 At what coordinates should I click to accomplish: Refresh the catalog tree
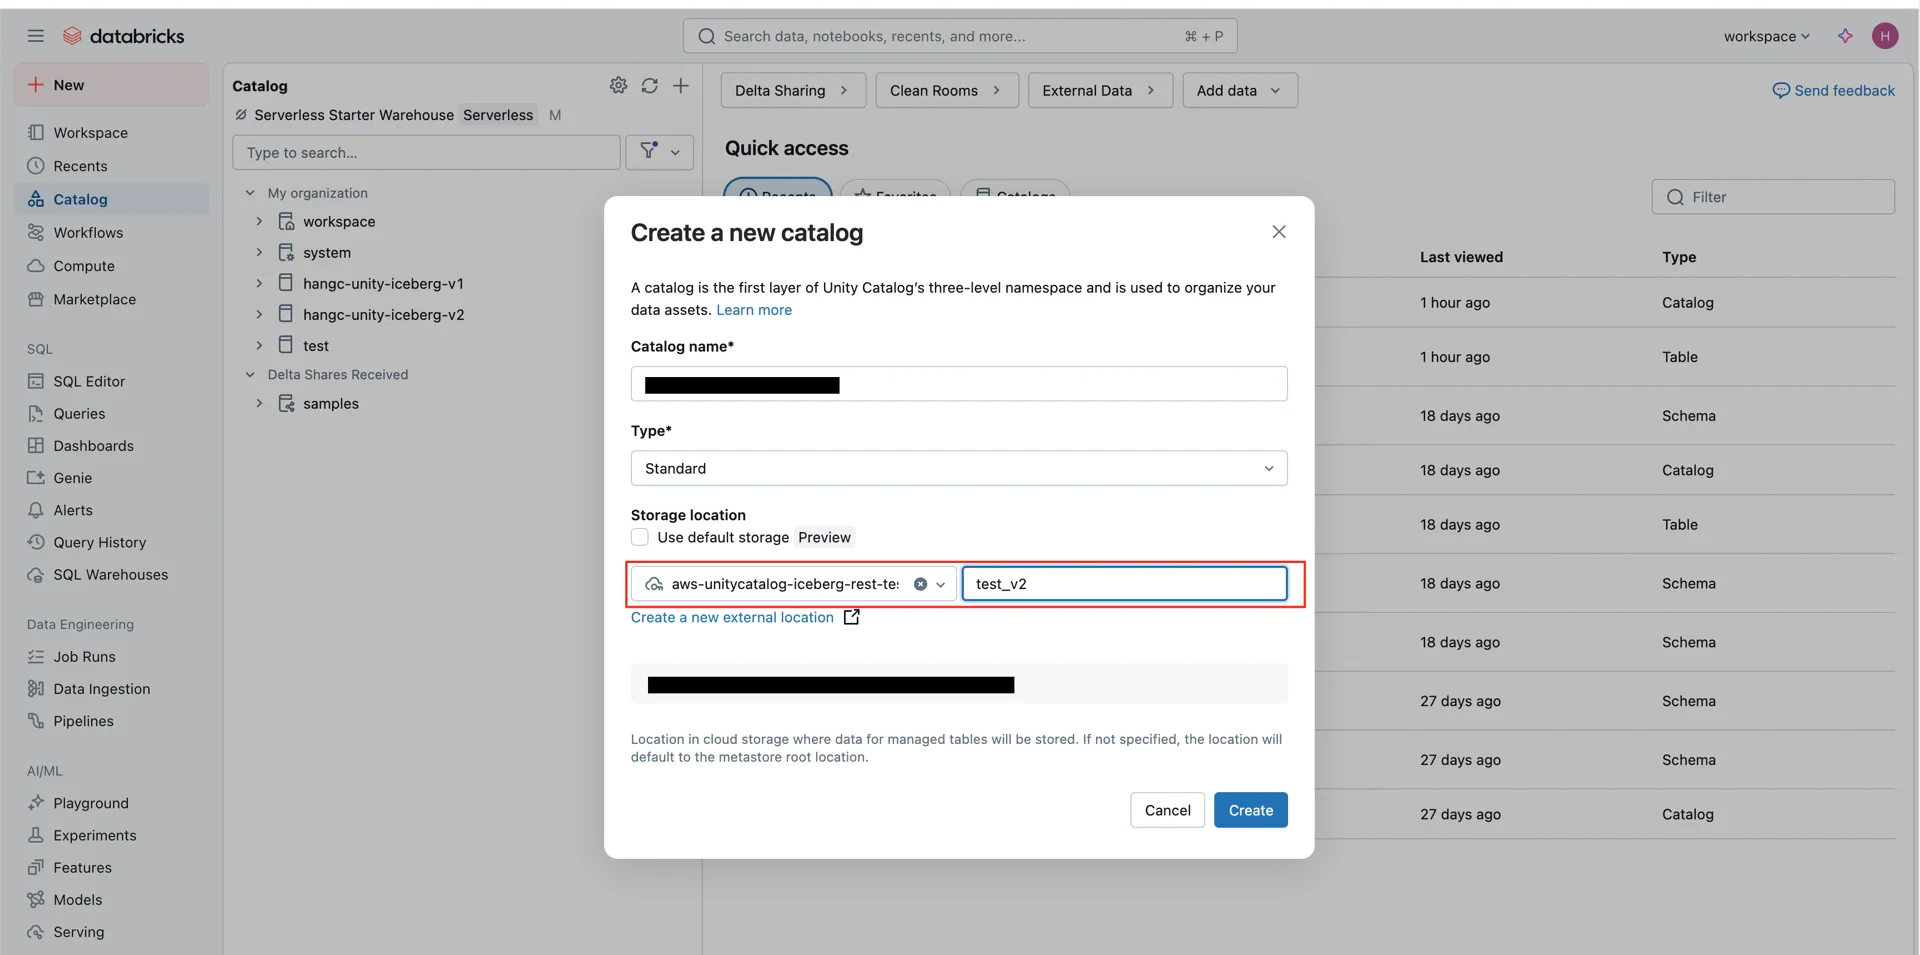649,86
